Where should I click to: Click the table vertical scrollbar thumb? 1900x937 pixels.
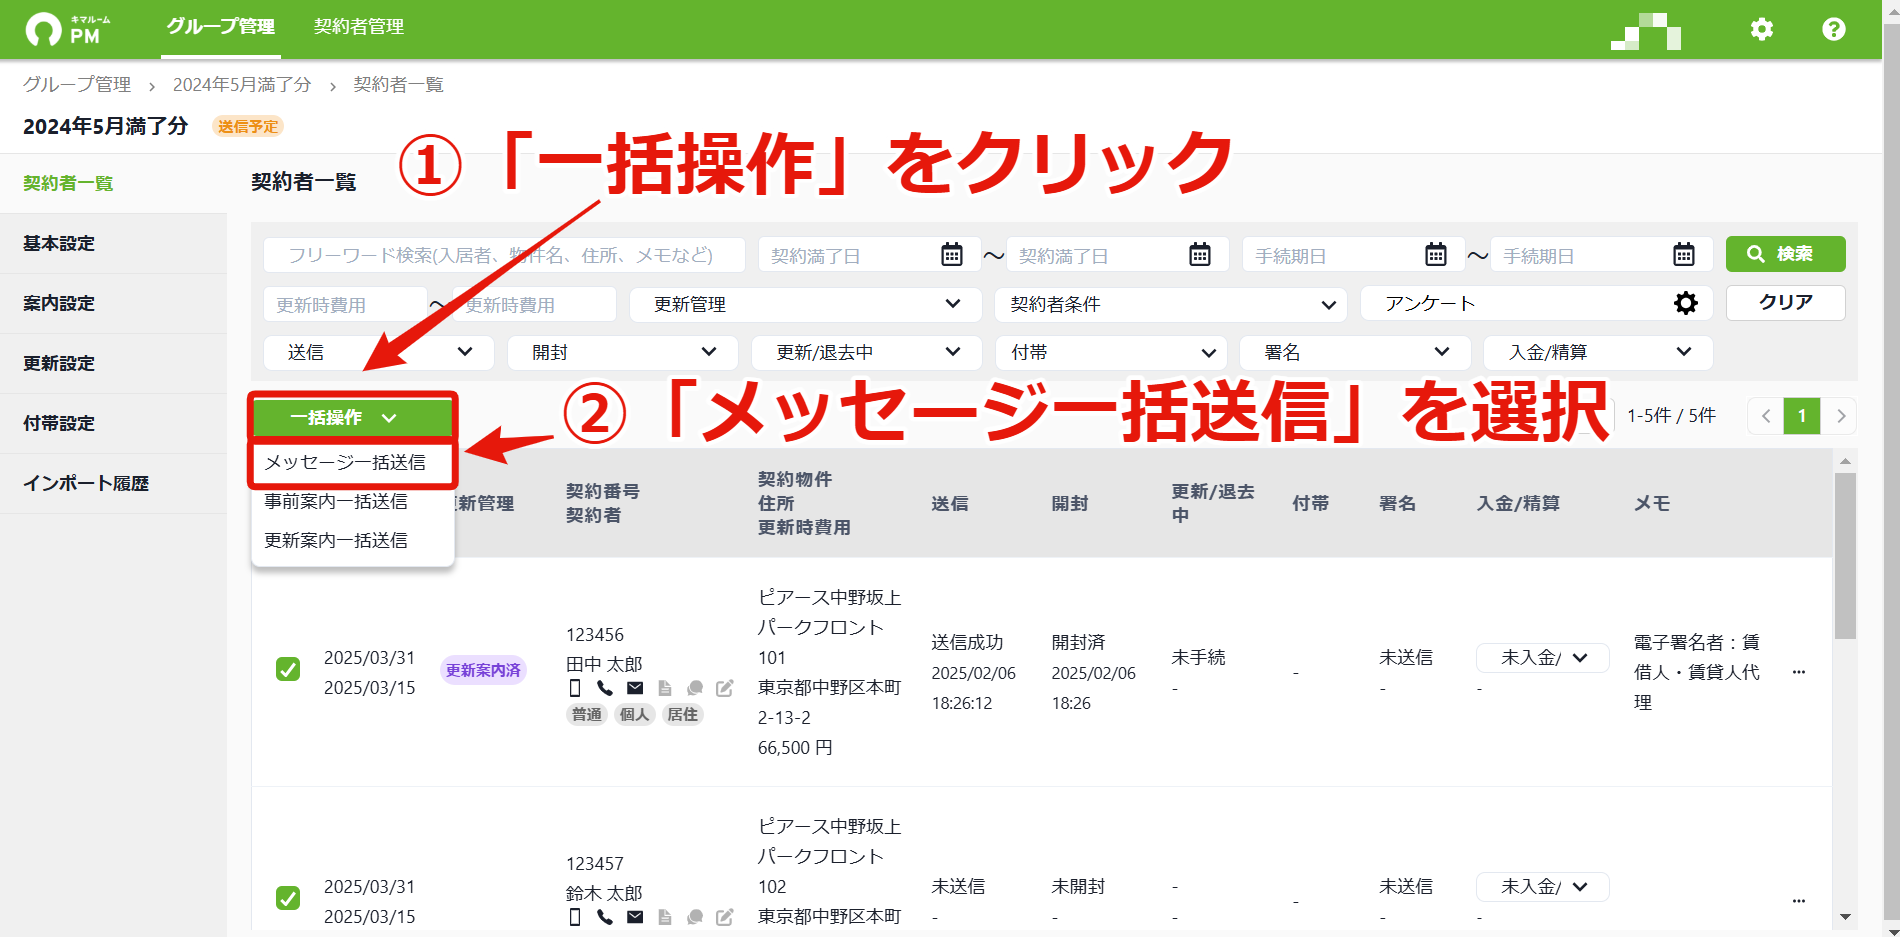tap(1845, 556)
